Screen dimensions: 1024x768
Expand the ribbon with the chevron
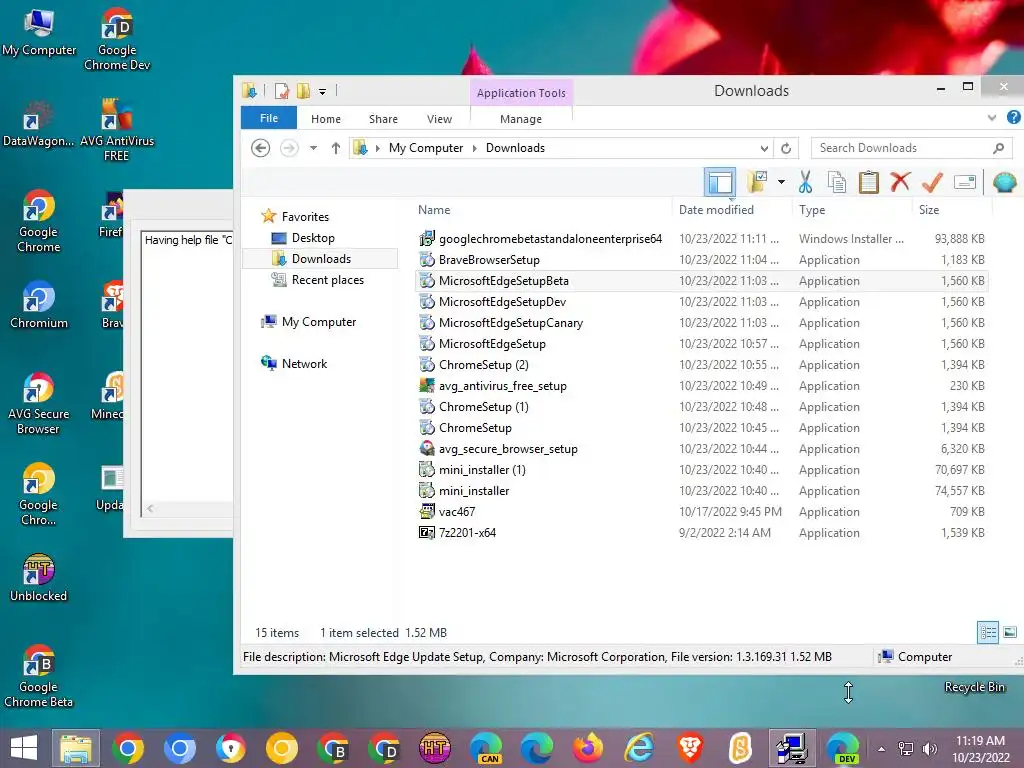point(992,118)
